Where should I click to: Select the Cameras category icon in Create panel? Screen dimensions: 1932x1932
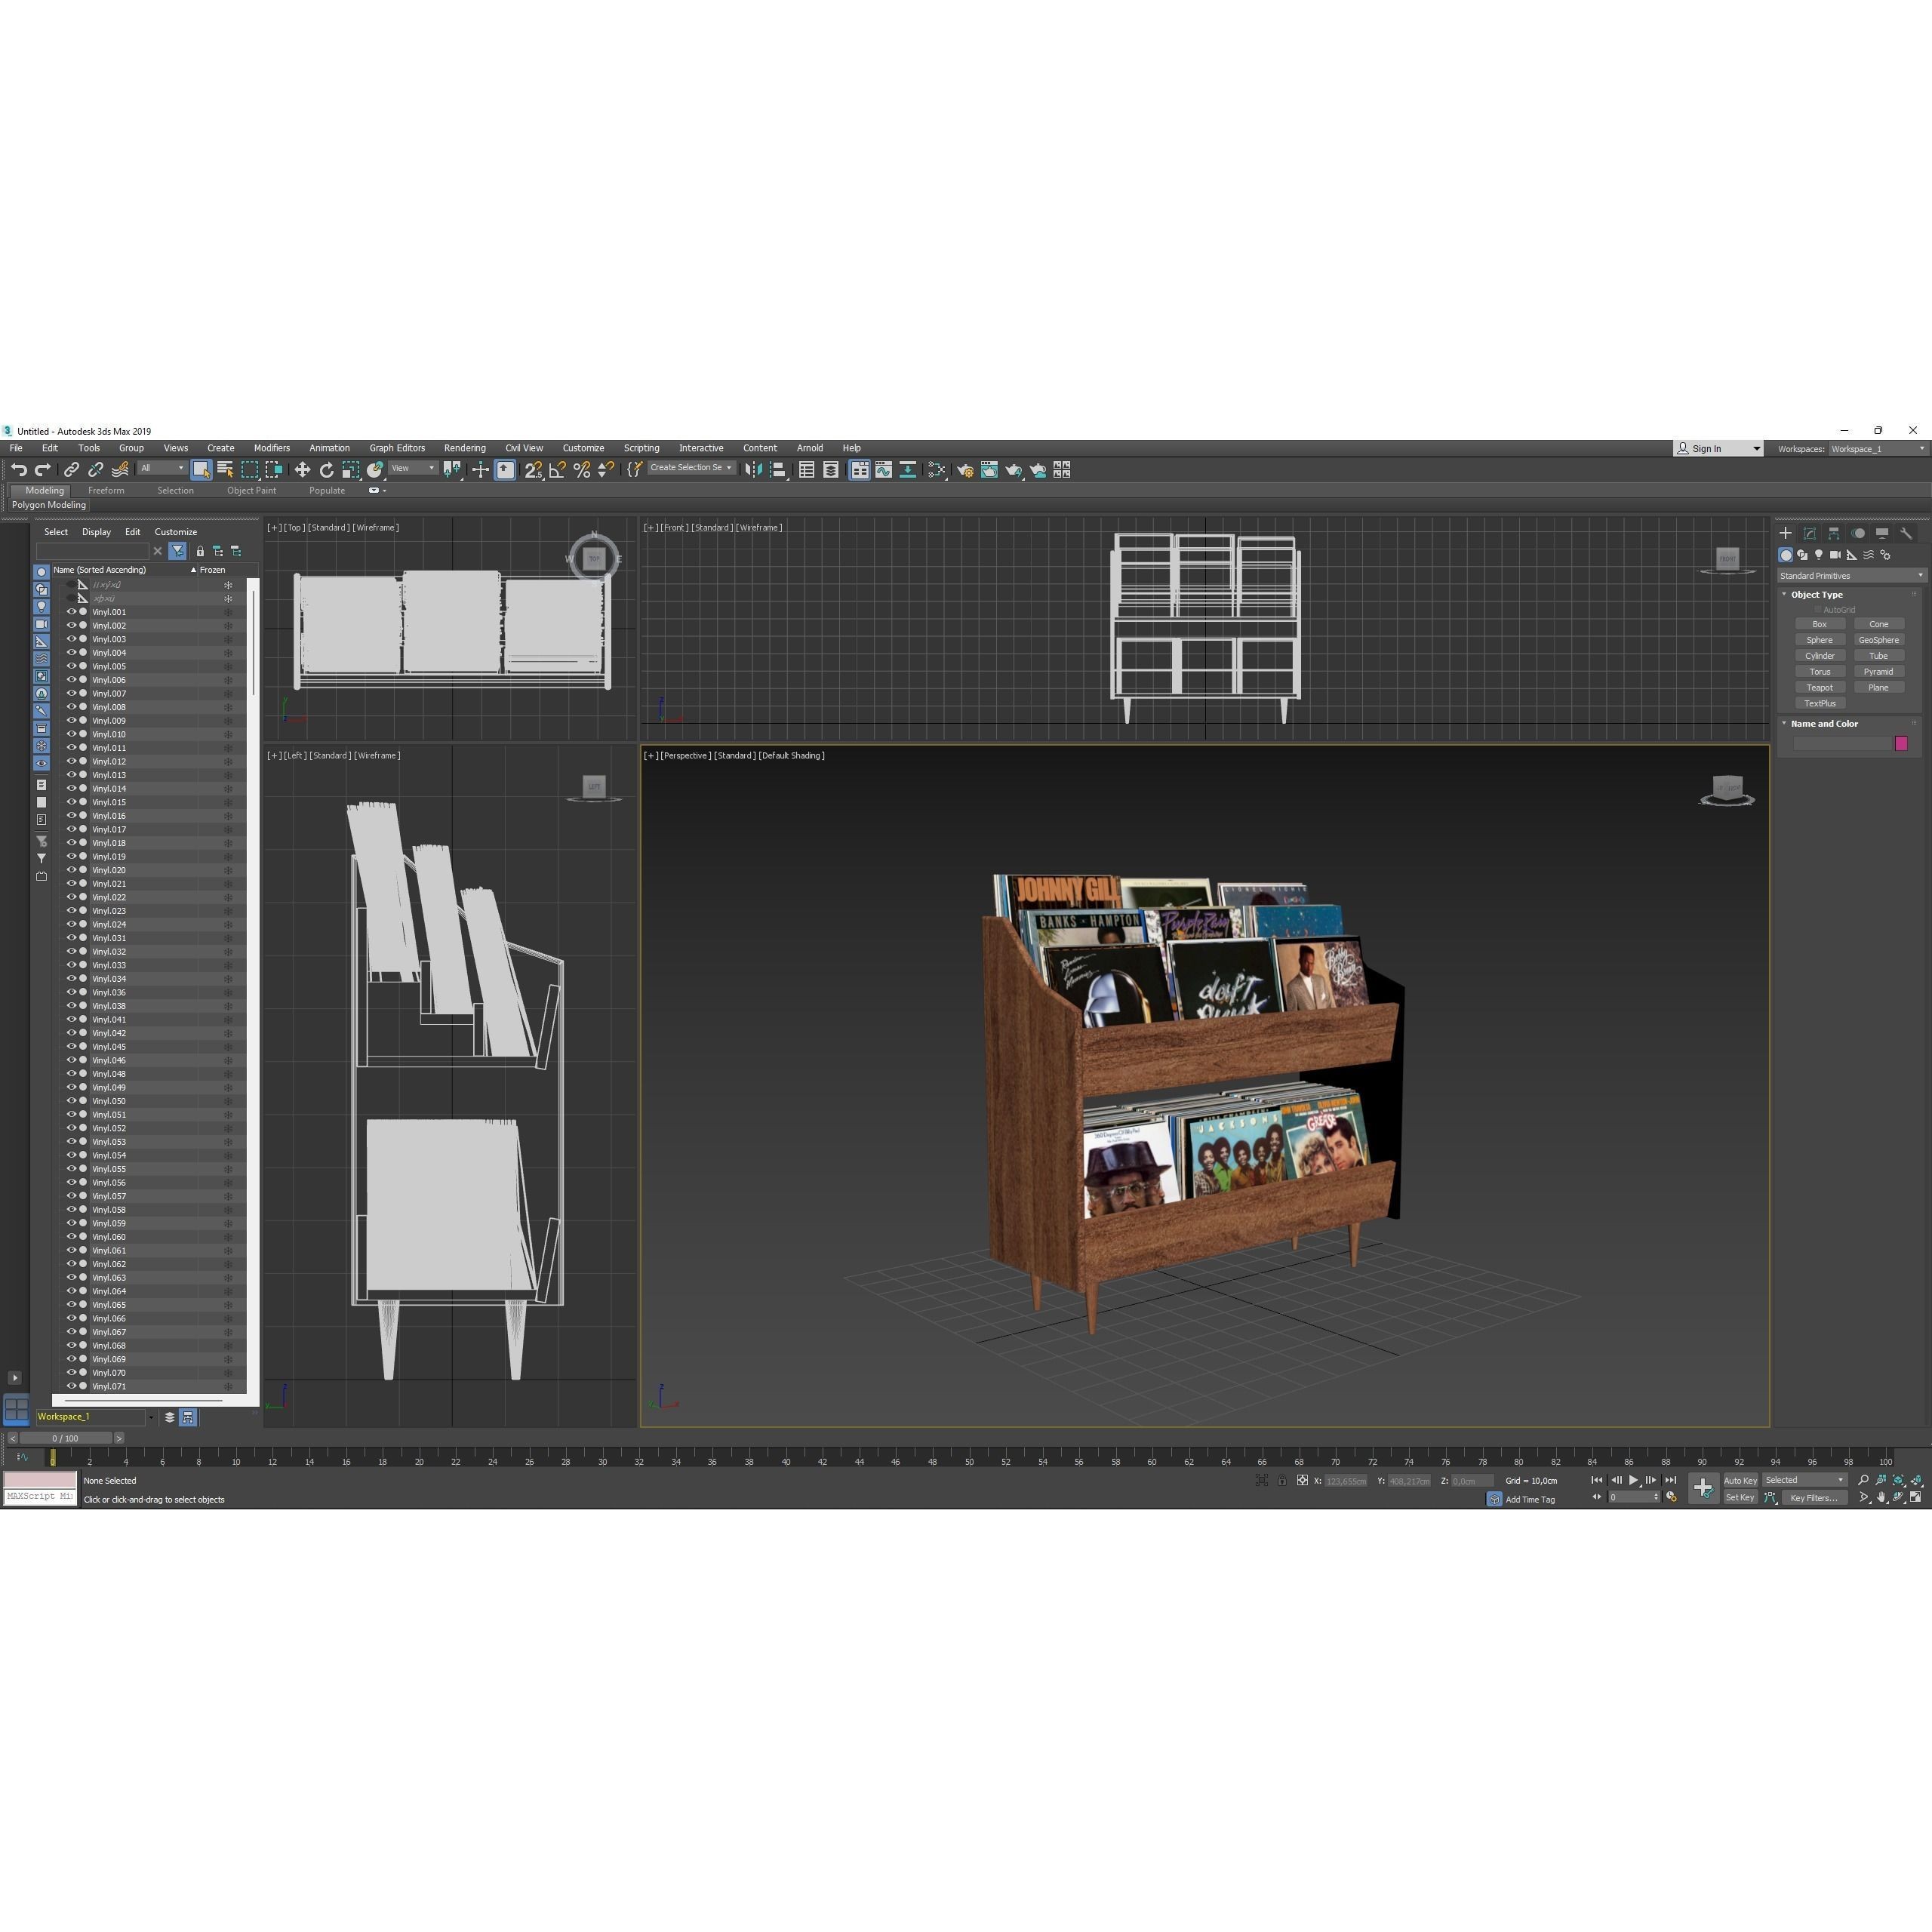[x=1836, y=555]
